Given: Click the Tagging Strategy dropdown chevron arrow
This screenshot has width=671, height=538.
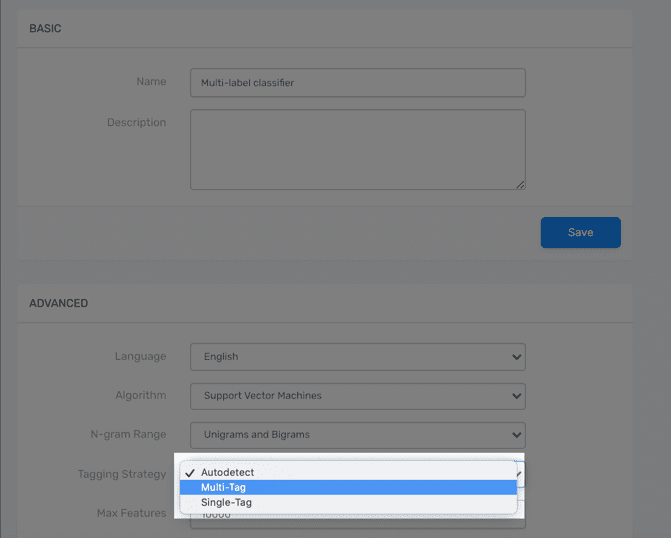Looking at the screenshot, I should point(518,473).
